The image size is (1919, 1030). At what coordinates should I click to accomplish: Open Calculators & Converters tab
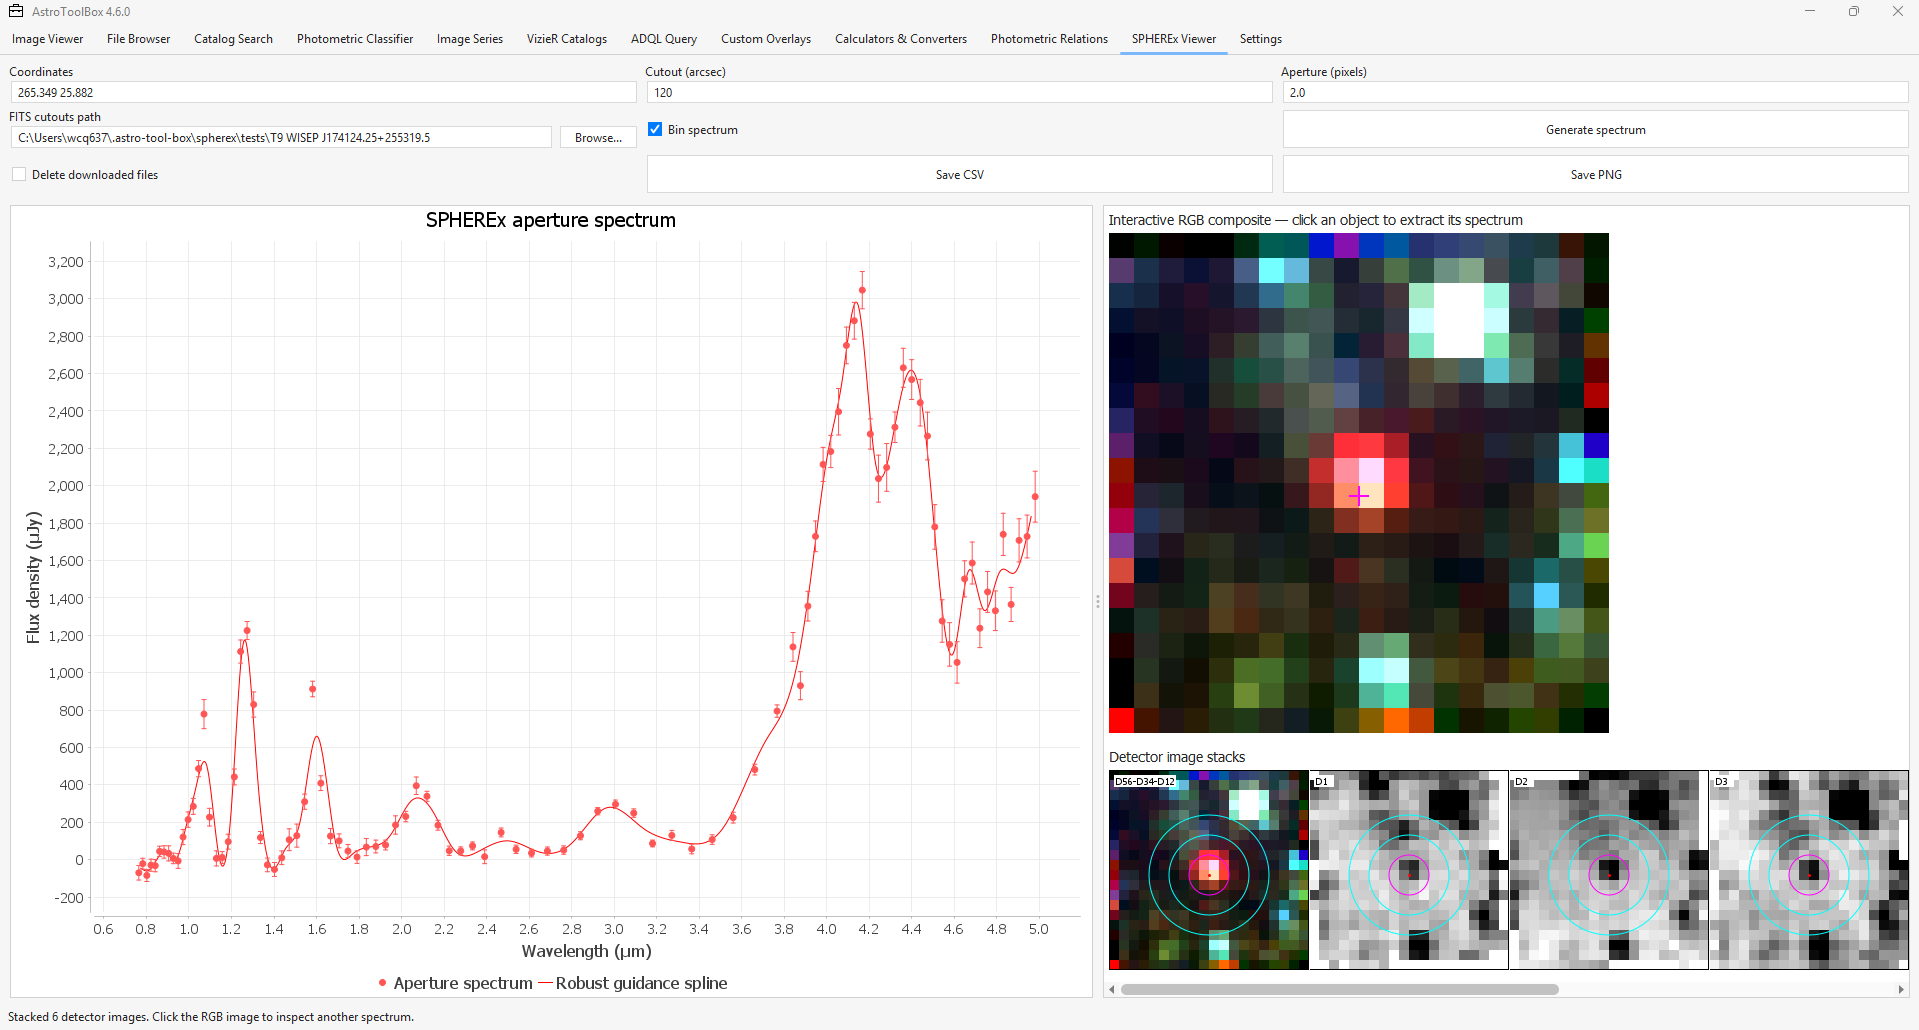pyautogui.click(x=901, y=39)
